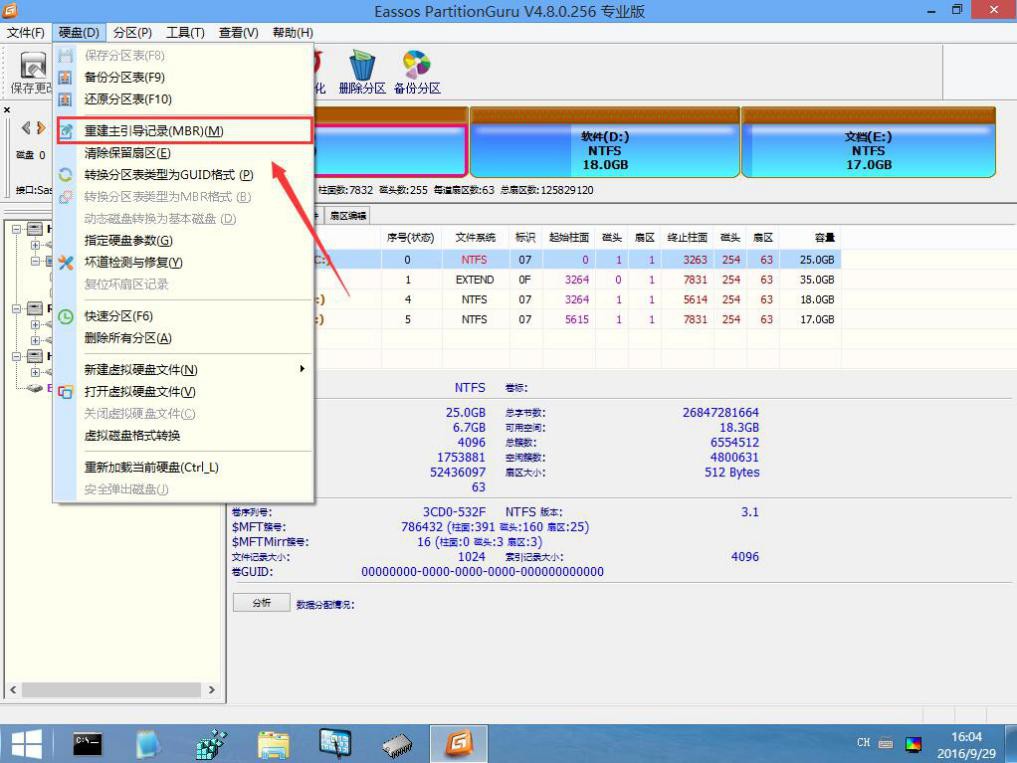
Task: Select the 文档(E:) partition block
Action: (869, 150)
